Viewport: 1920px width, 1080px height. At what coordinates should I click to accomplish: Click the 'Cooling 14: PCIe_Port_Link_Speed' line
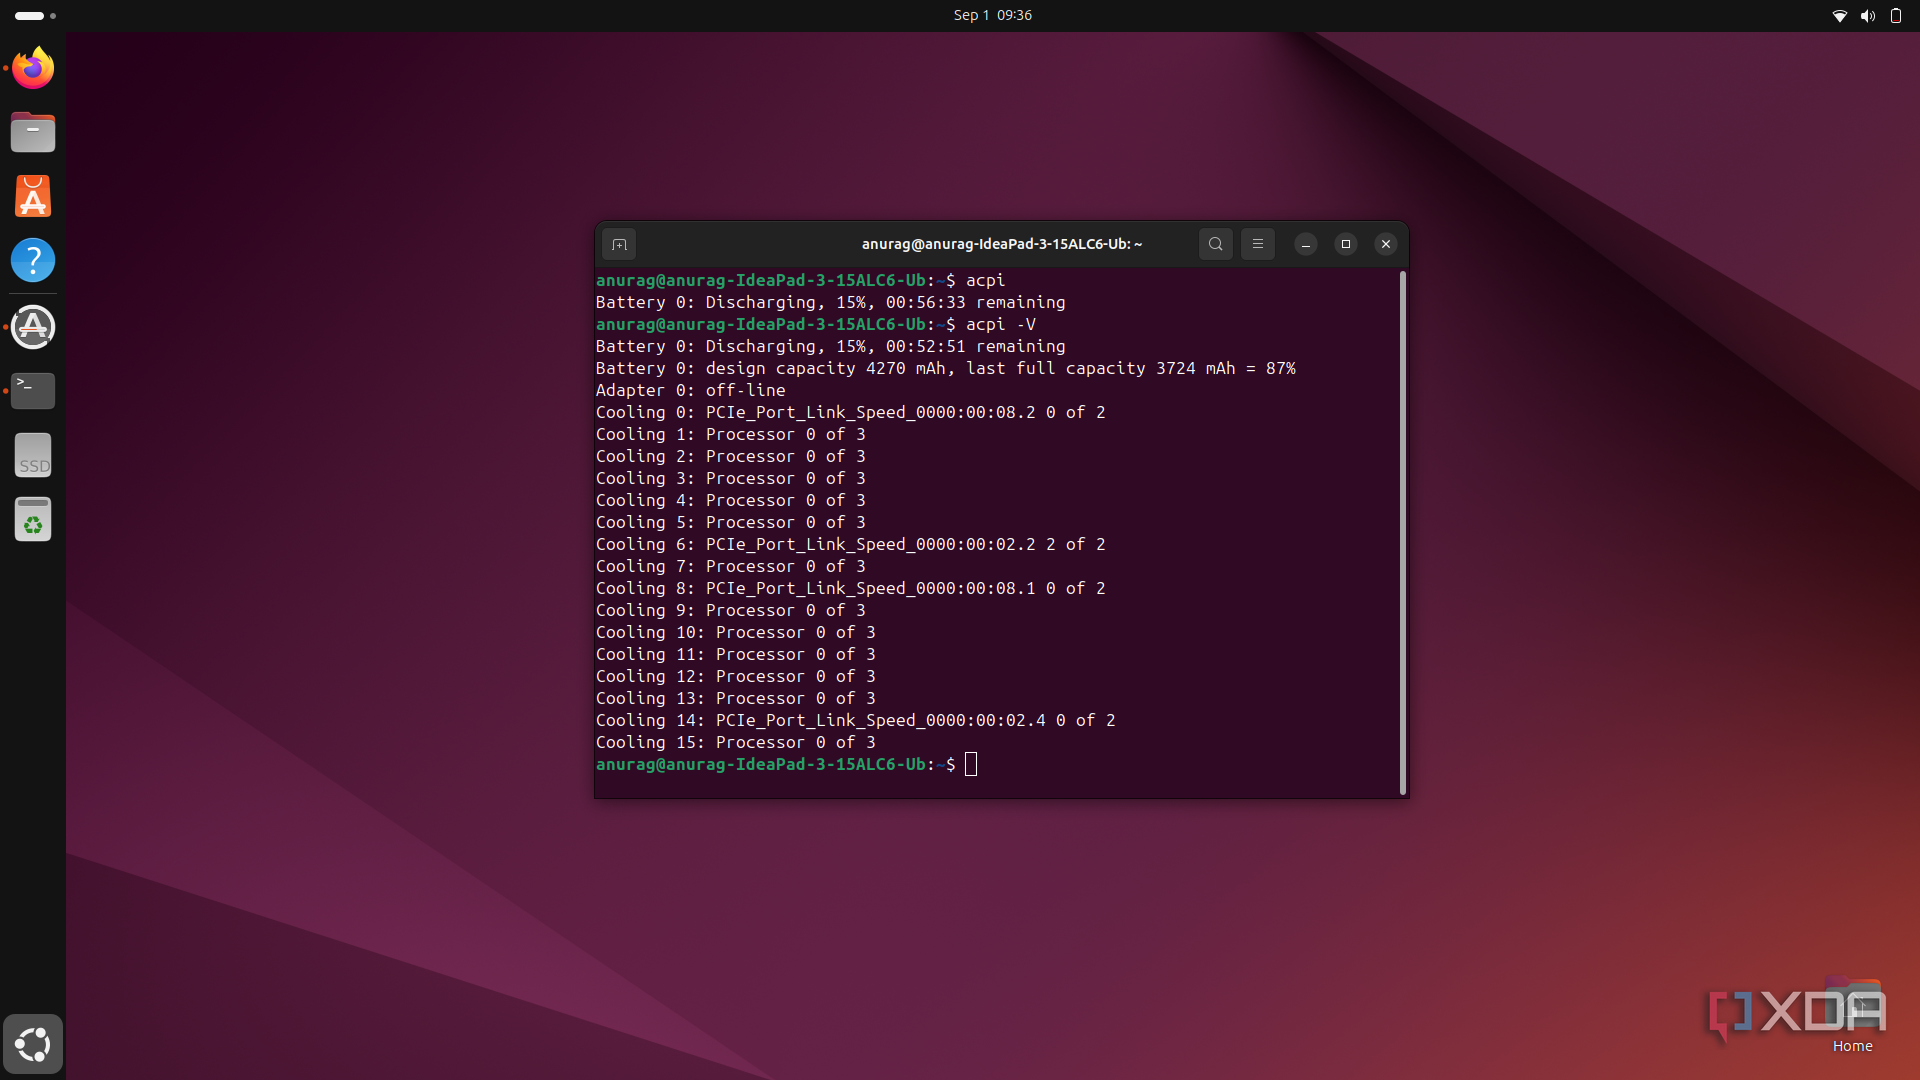click(x=855, y=720)
